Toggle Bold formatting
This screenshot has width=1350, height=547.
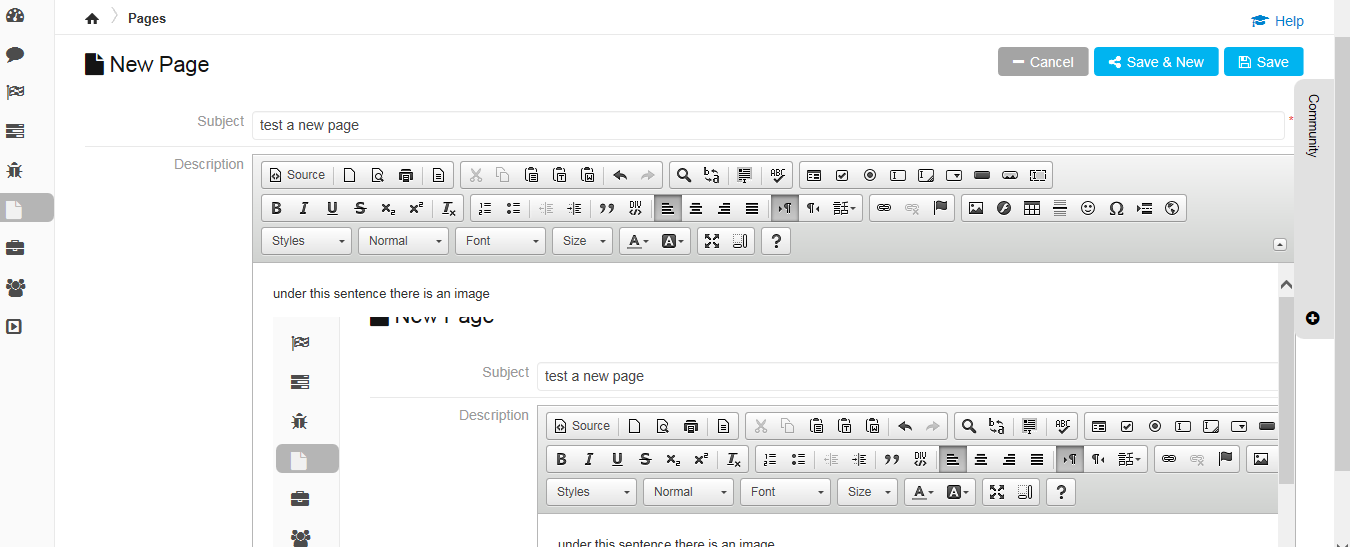(276, 208)
